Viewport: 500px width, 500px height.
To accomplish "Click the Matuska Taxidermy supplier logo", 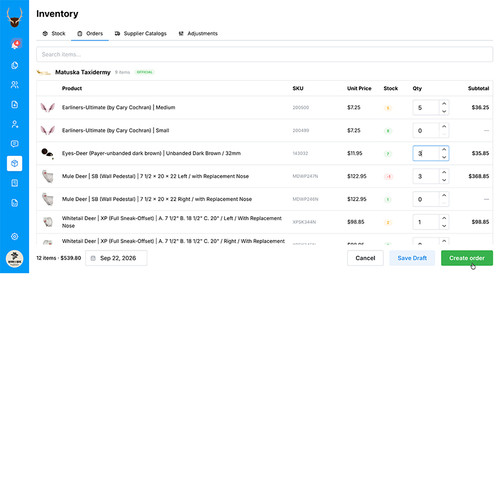I will 43,72.
